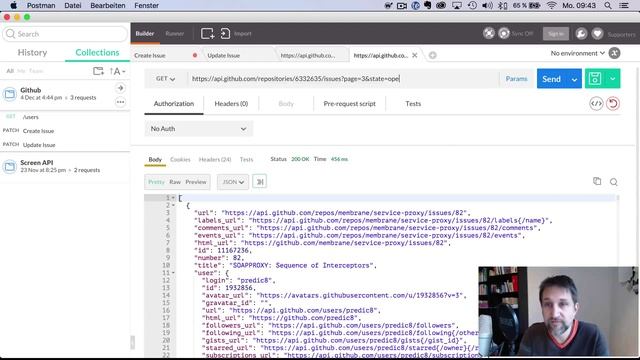Open the interceptor satellite icon
640x360 pixels.
pyautogui.click(x=489, y=33)
